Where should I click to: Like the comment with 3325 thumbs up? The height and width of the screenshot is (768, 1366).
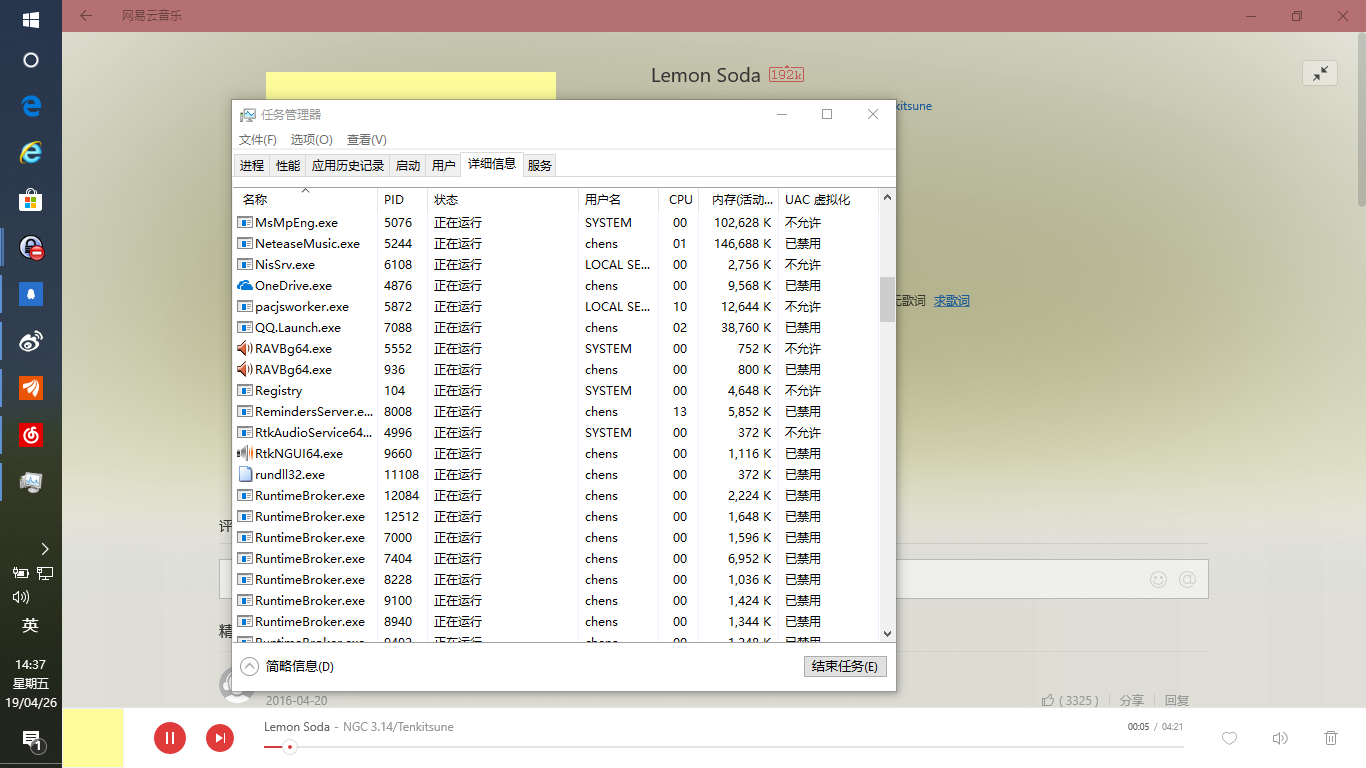(1048, 701)
